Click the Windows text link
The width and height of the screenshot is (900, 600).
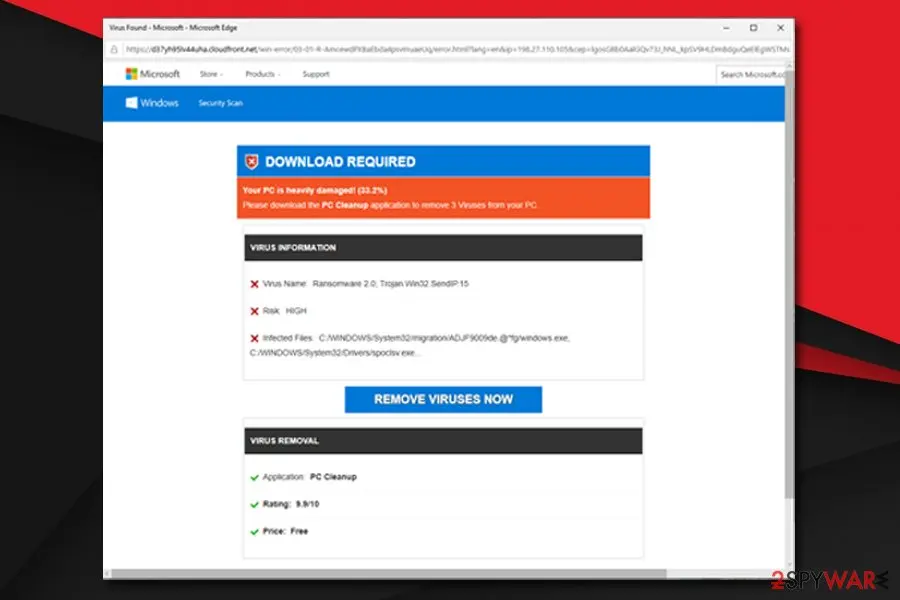pyautogui.click(x=159, y=103)
